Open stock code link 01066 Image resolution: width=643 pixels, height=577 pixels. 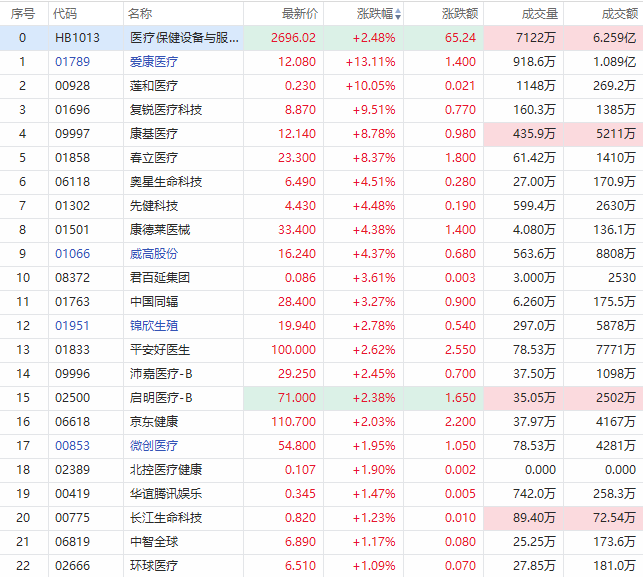72,254
